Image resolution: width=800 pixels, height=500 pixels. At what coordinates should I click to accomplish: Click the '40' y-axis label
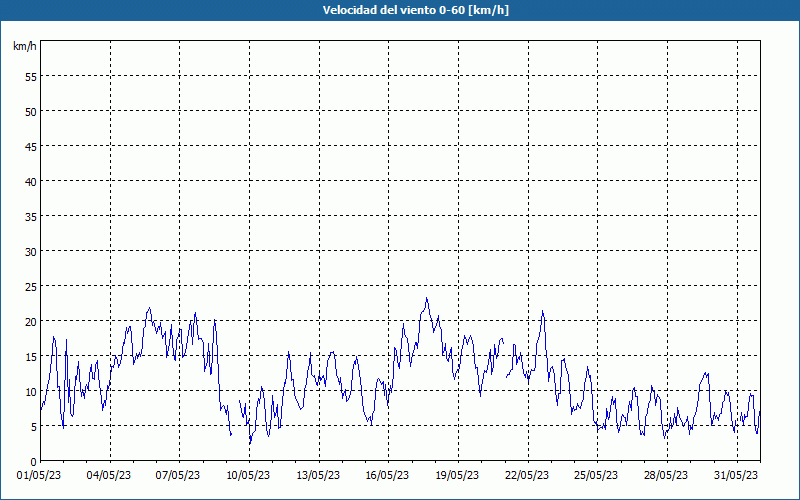[31, 182]
